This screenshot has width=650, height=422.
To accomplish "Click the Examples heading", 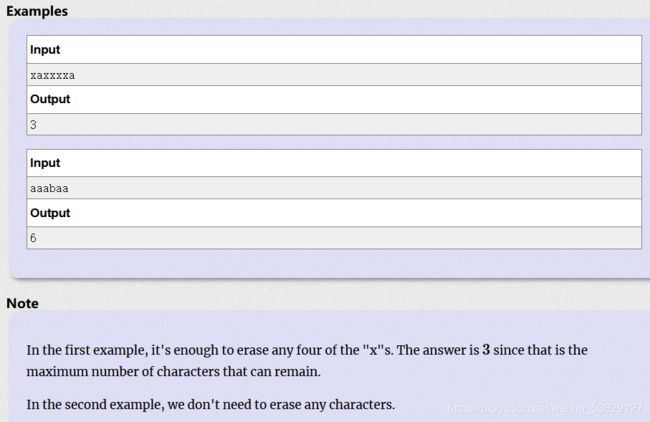I will (x=37, y=11).
